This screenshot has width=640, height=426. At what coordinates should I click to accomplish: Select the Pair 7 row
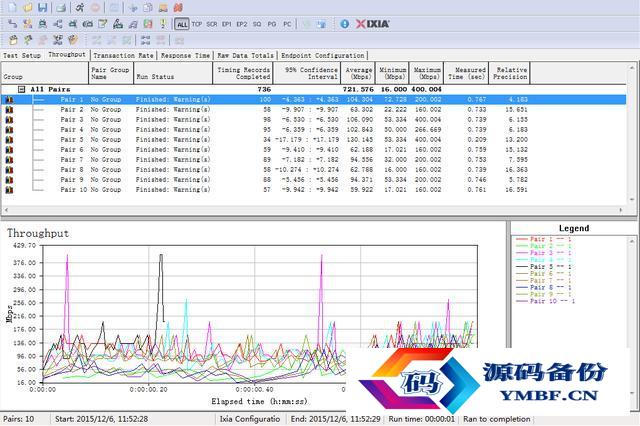point(313,160)
